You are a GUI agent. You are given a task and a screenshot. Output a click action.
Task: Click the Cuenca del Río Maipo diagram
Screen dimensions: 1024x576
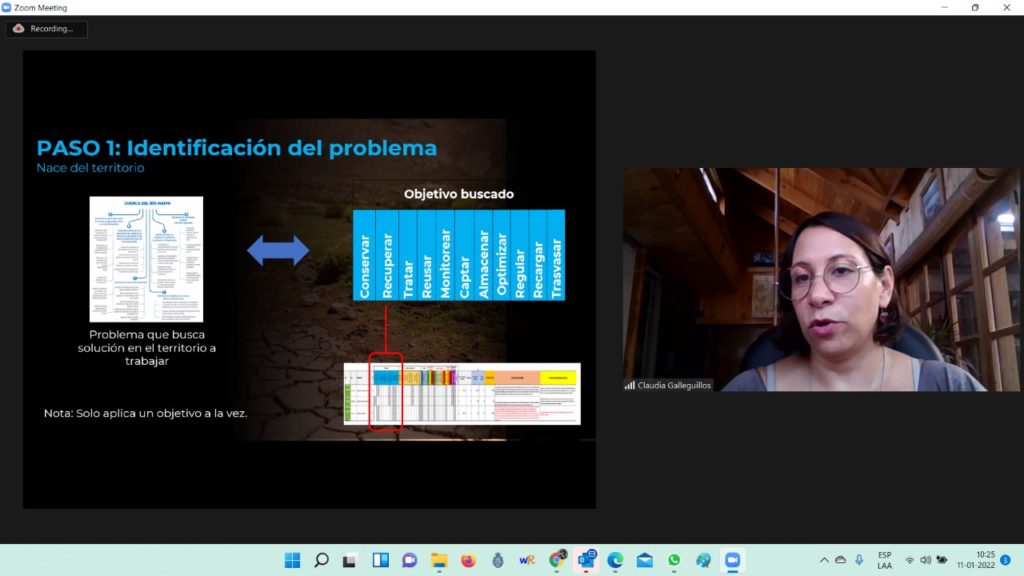146,259
